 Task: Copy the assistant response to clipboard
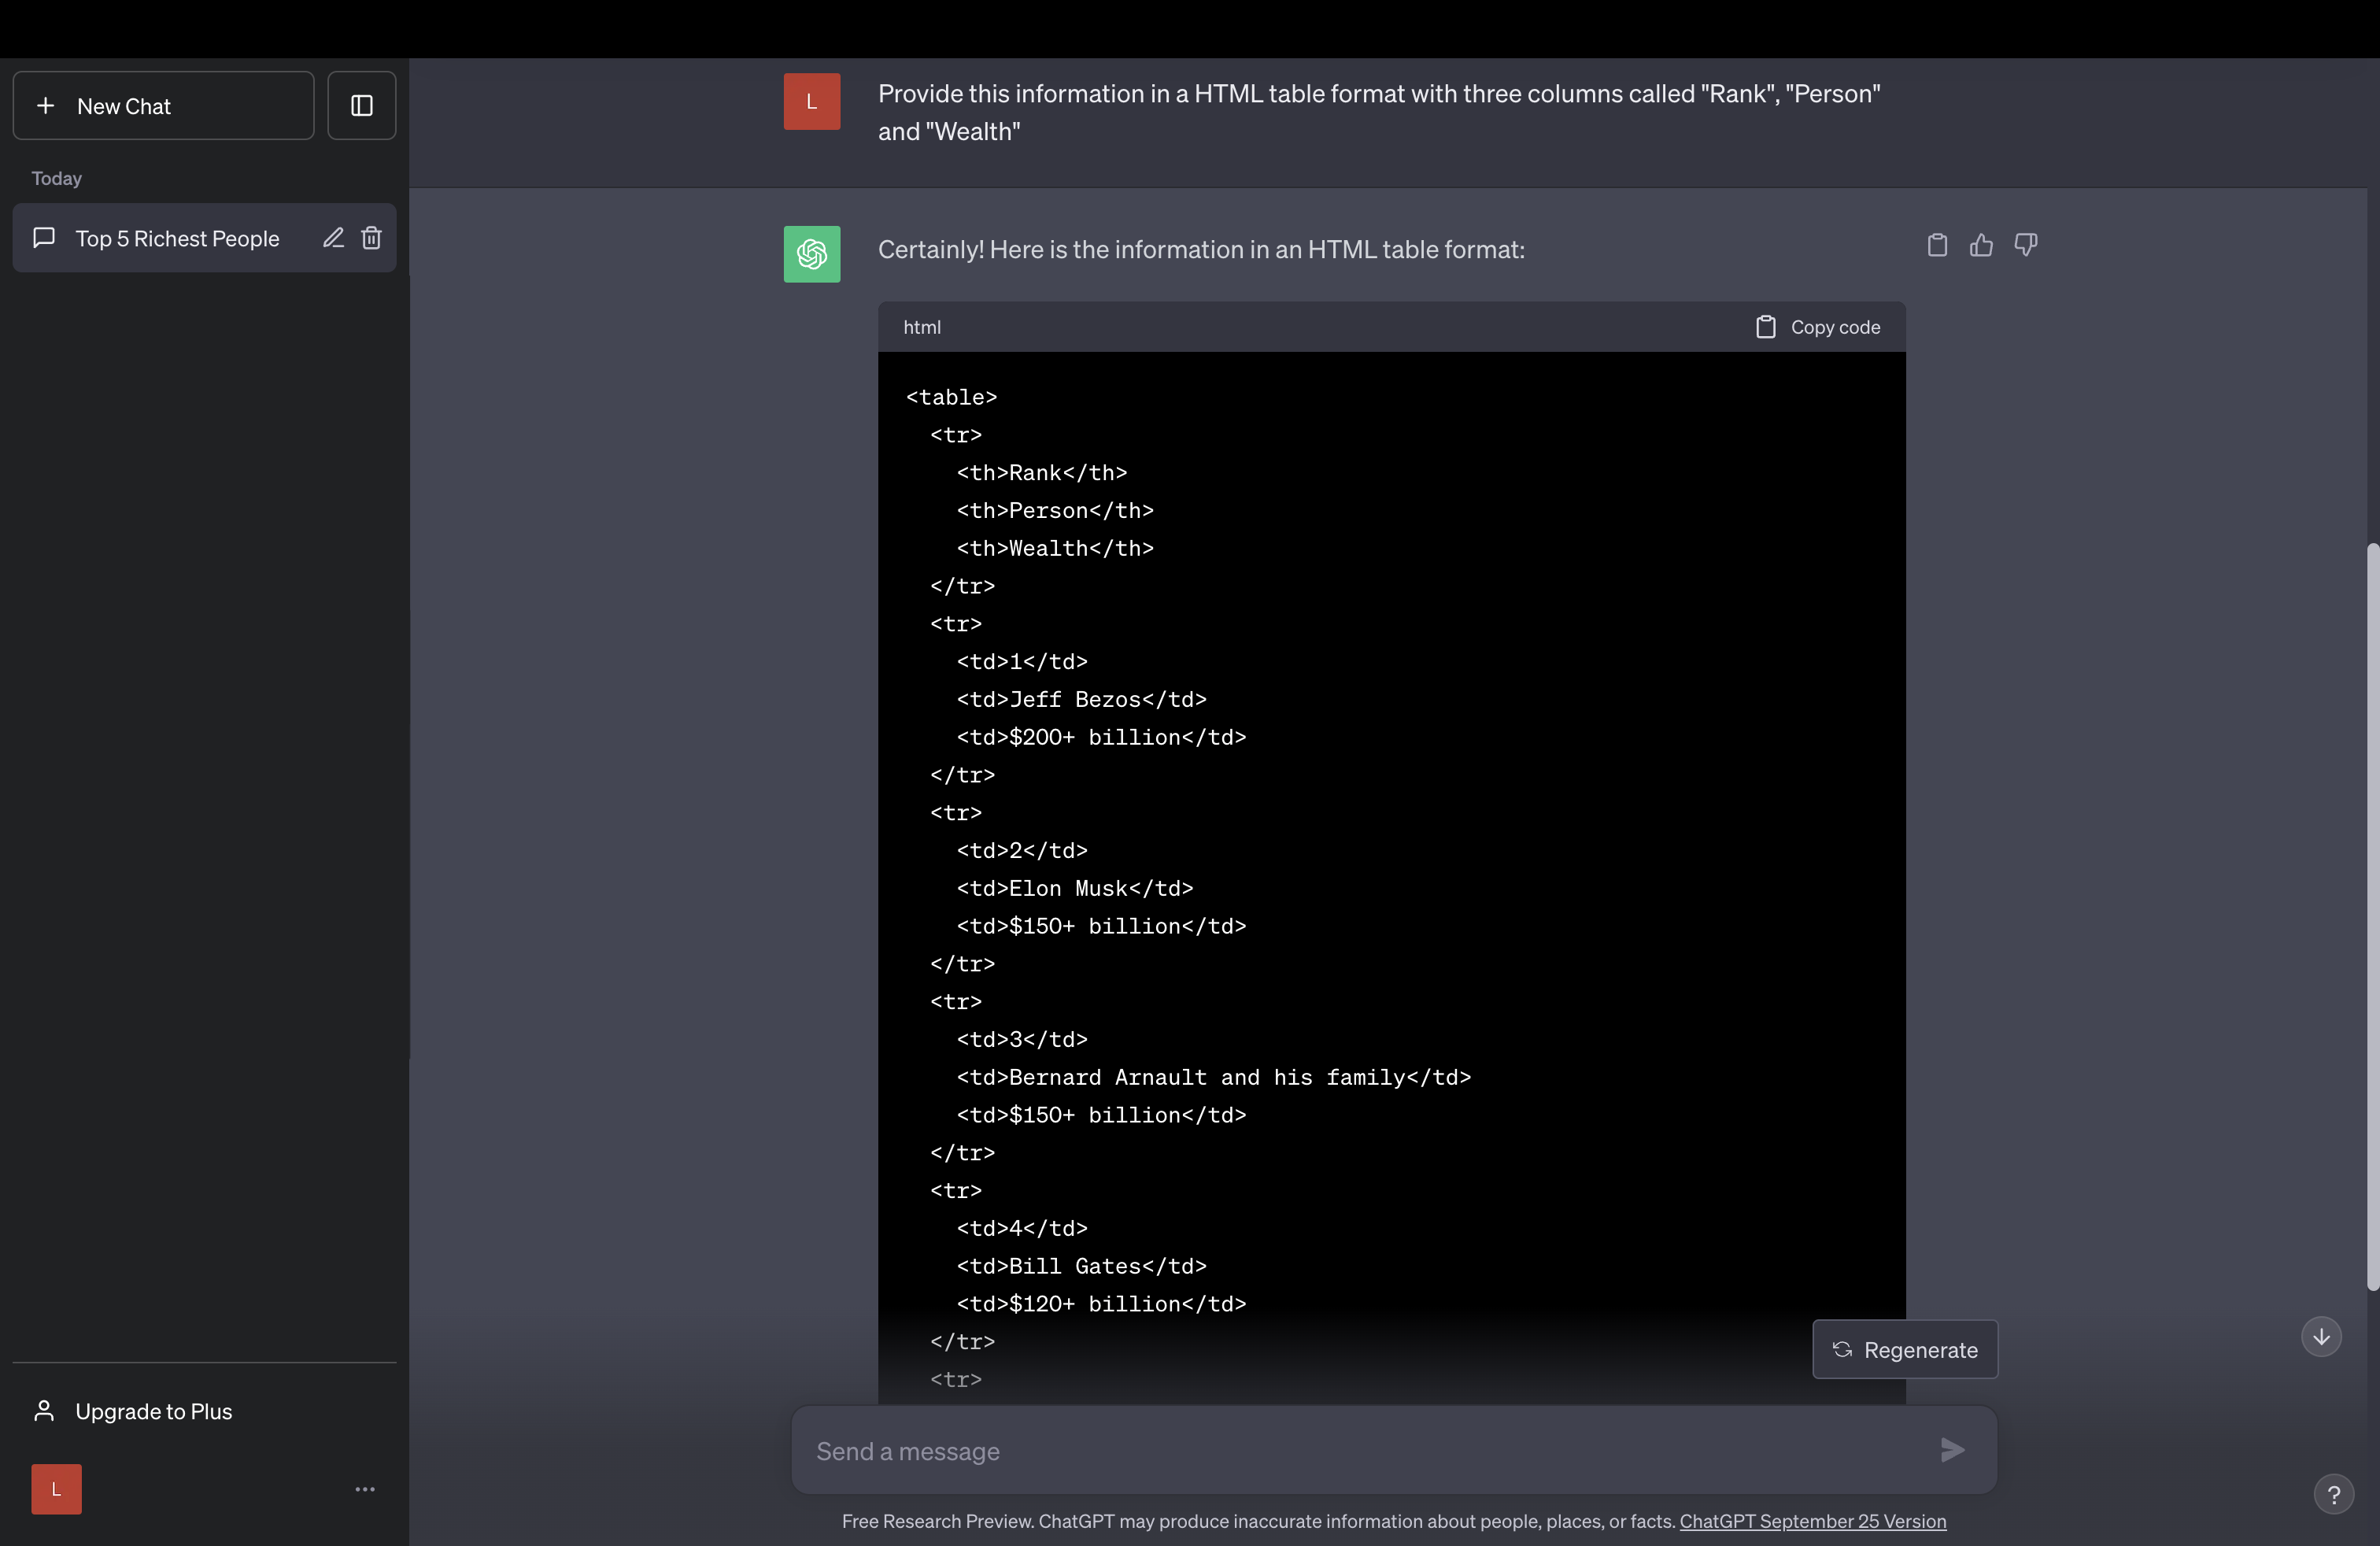(x=1937, y=245)
